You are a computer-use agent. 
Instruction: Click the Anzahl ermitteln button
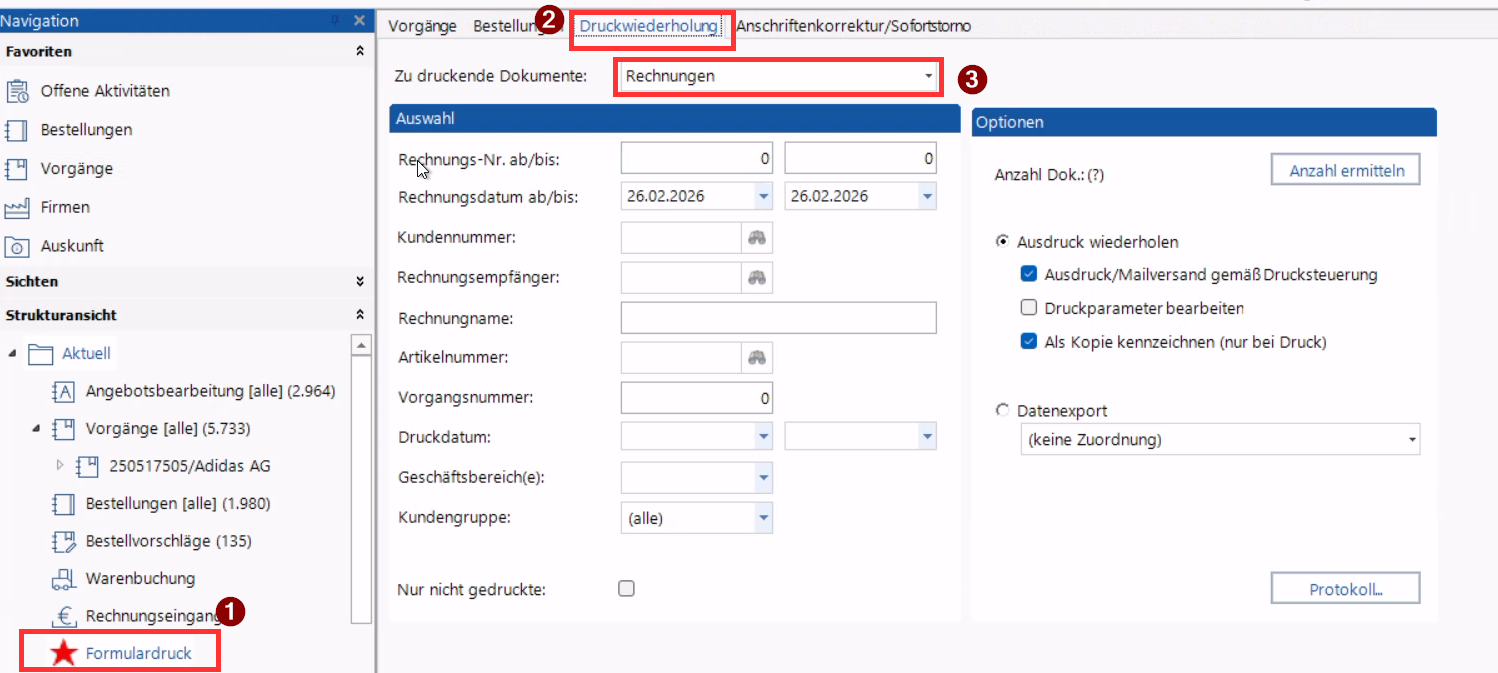[1345, 171]
